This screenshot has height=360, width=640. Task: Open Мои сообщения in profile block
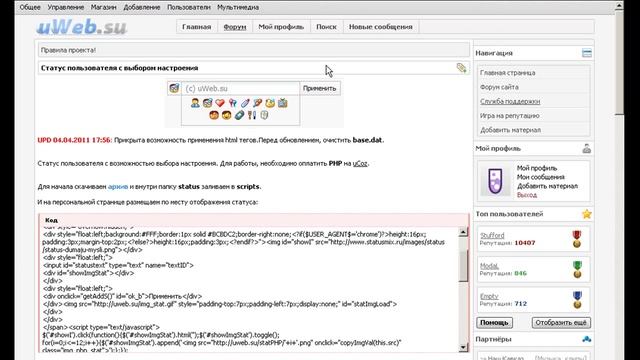pyautogui.click(x=540, y=177)
